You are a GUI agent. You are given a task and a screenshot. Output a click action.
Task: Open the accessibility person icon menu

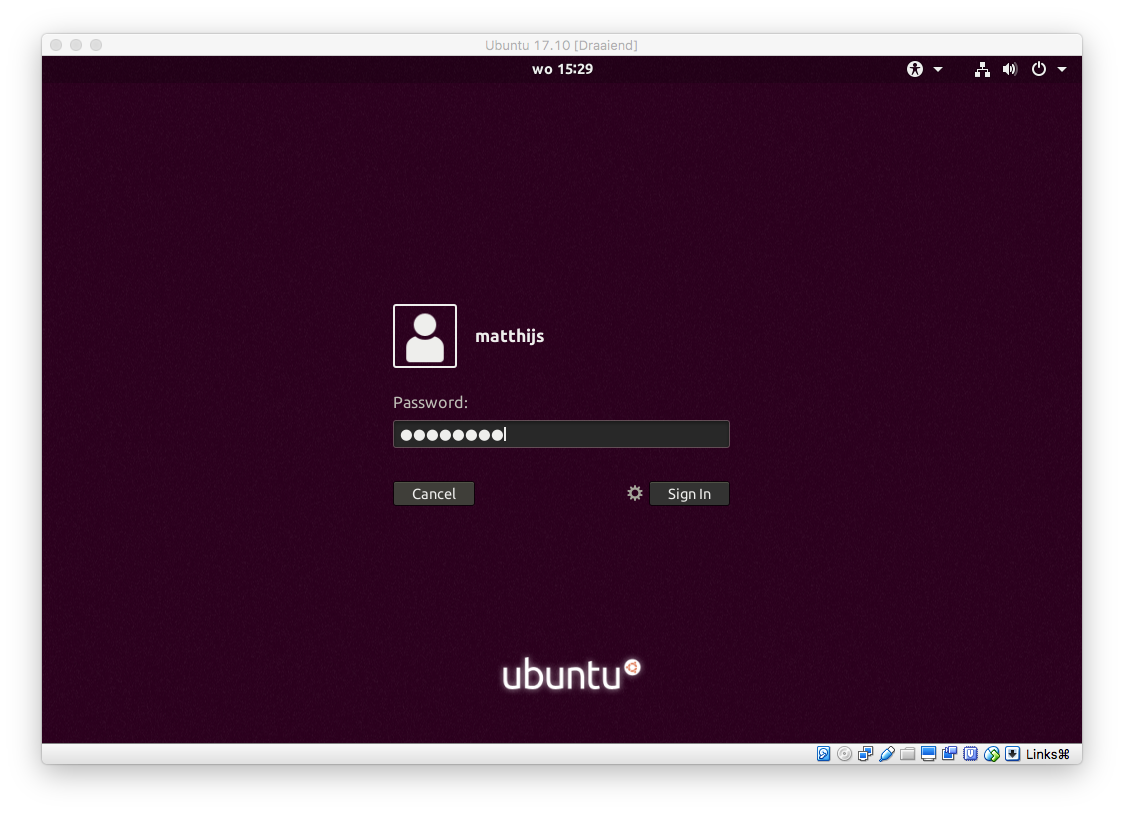pos(915,69)
